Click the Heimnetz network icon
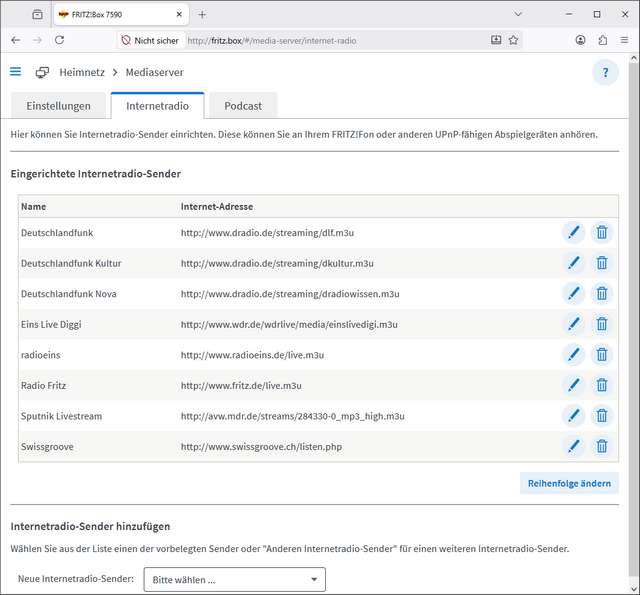The image size is (640, 595). 42,72
